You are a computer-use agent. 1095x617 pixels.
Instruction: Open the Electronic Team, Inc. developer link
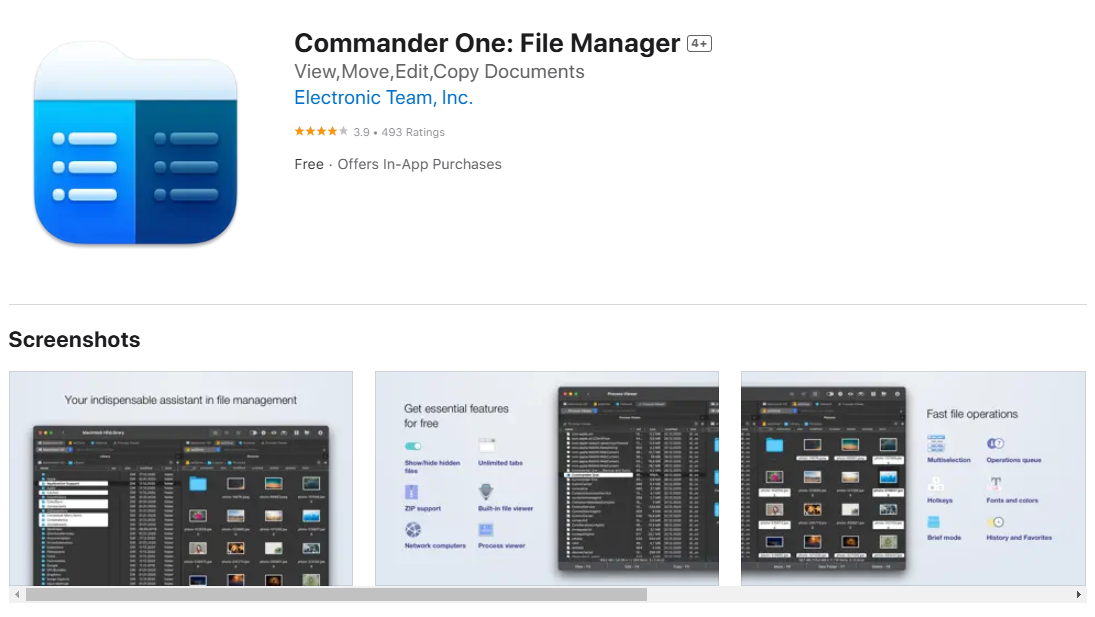[383, 98]
